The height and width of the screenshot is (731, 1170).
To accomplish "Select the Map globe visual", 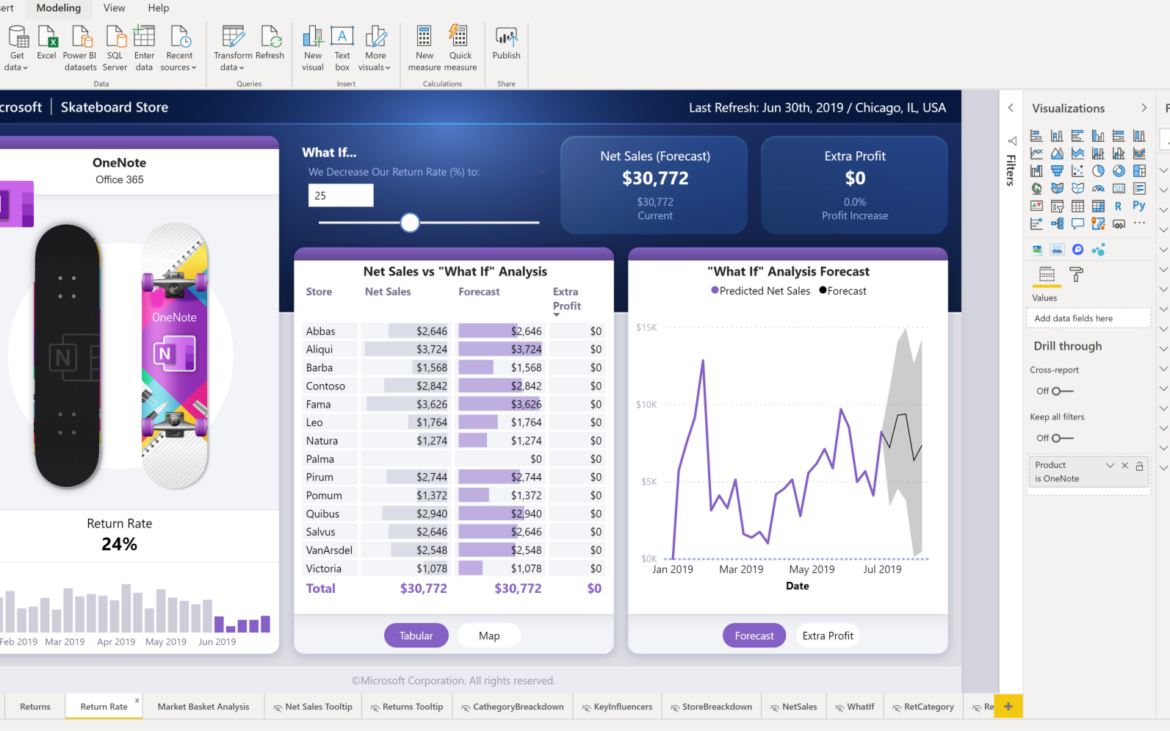I will pyautogui.click(x=1036, y=188).
